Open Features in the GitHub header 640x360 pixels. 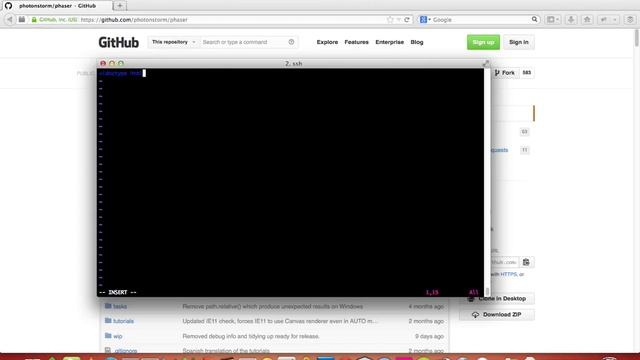(356, 42)
